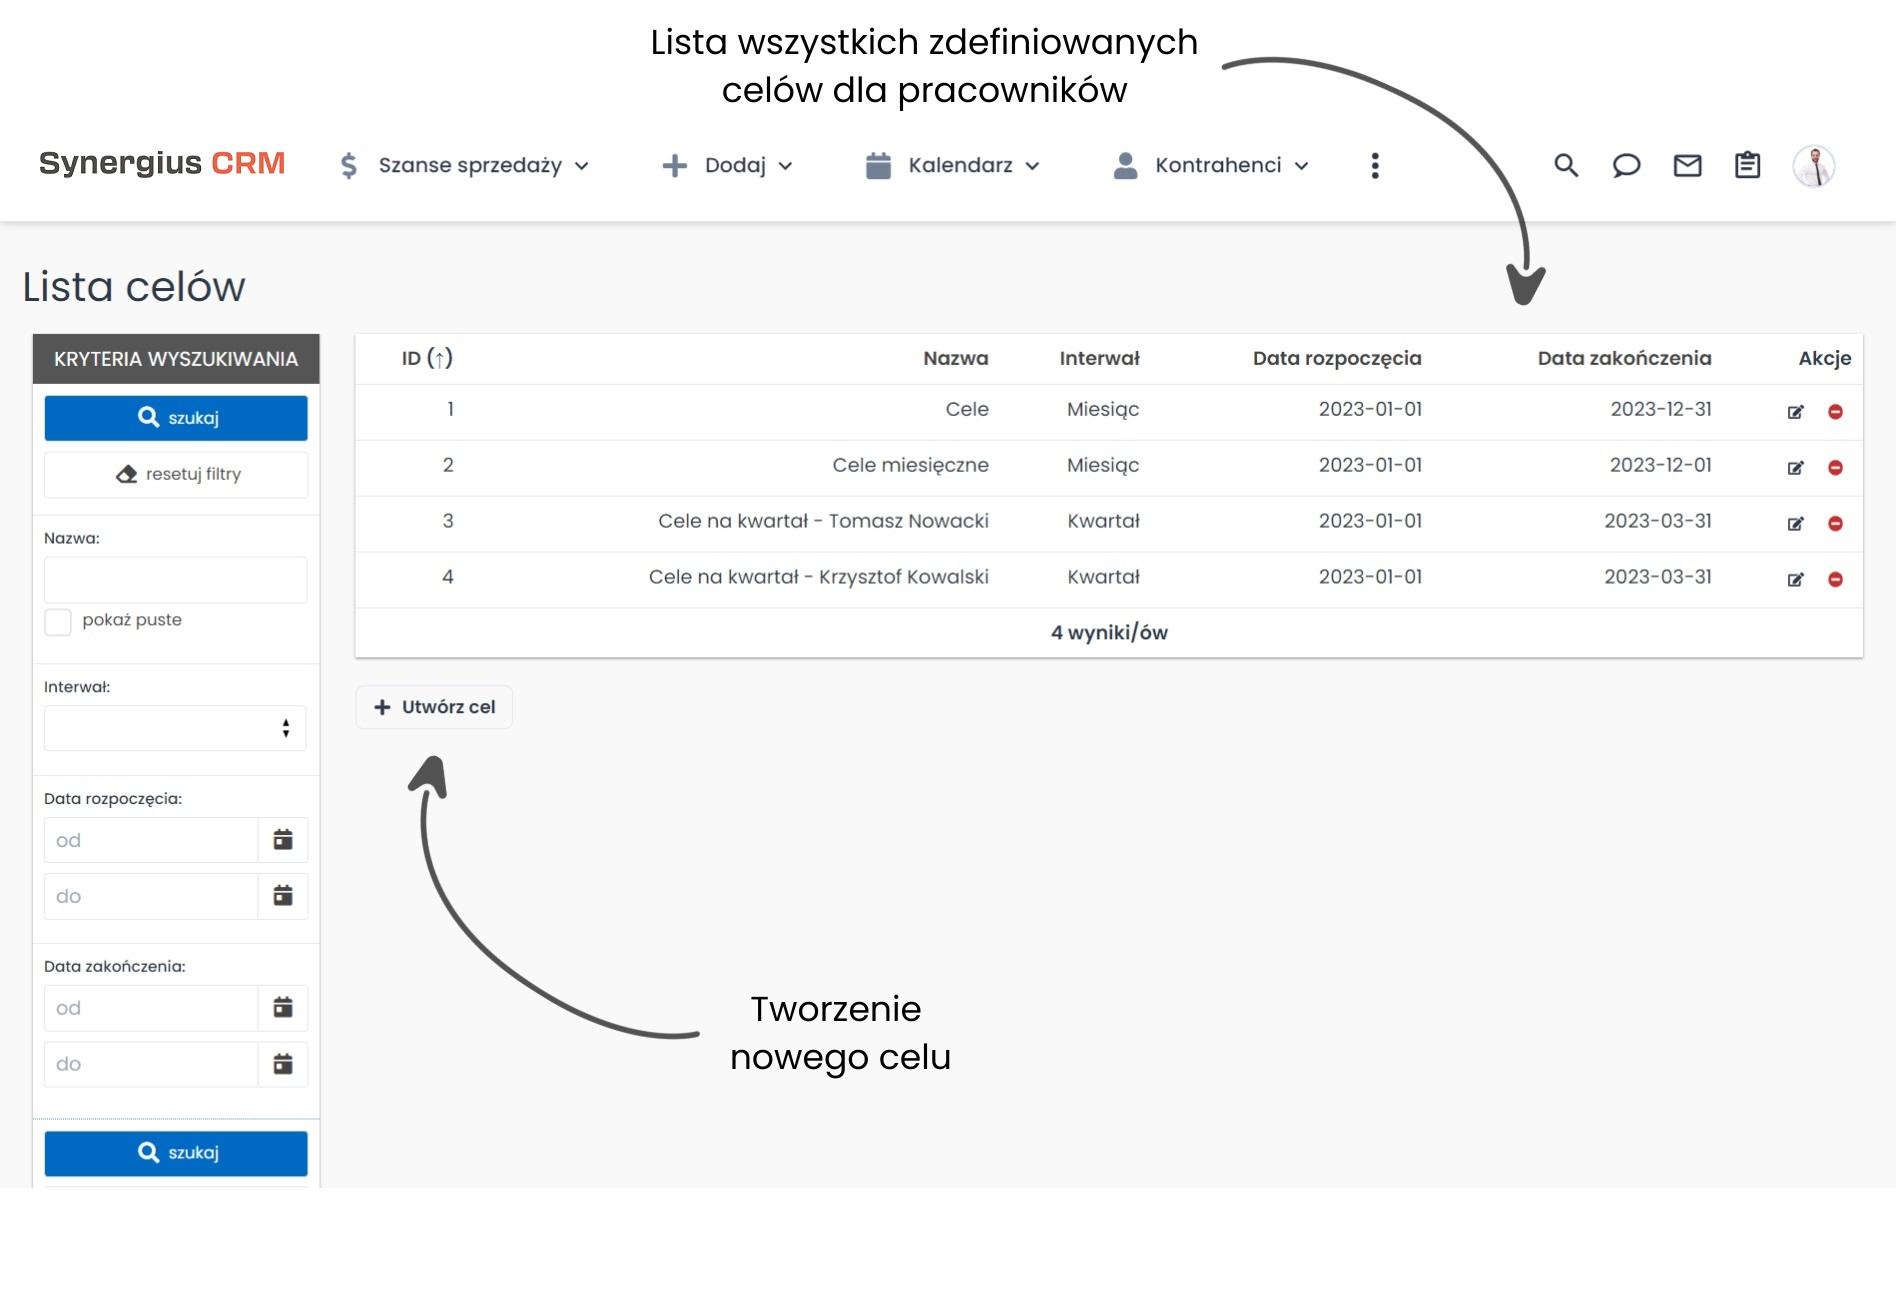1896x1300 pixels.
Task: Open the Interwał dropdown
Action: tap(175, 728)
